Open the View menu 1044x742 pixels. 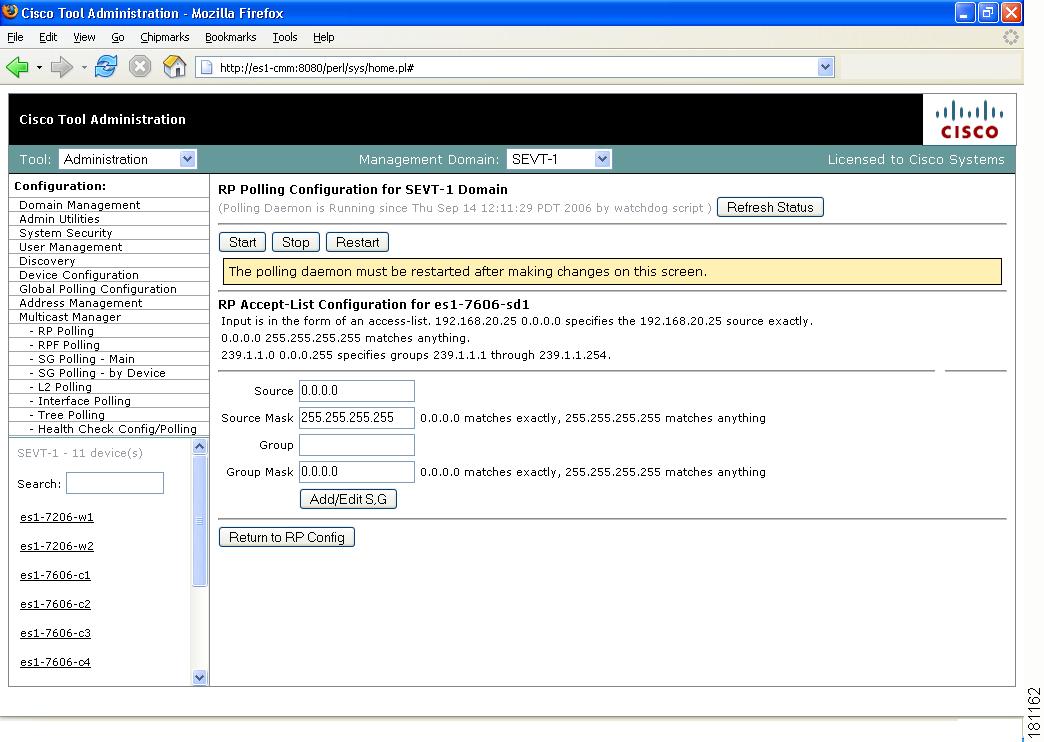[84, 37]
